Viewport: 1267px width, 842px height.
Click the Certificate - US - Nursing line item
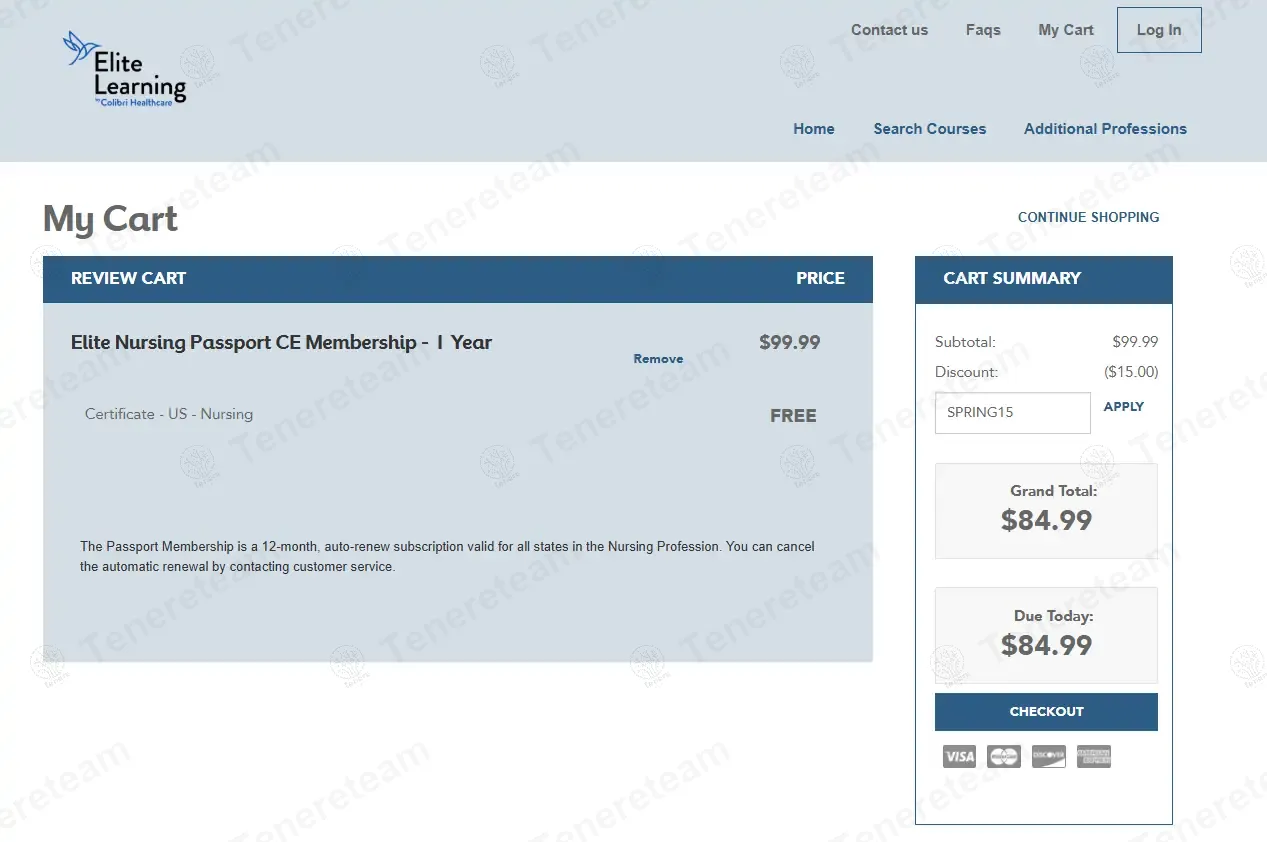(169, 414)
